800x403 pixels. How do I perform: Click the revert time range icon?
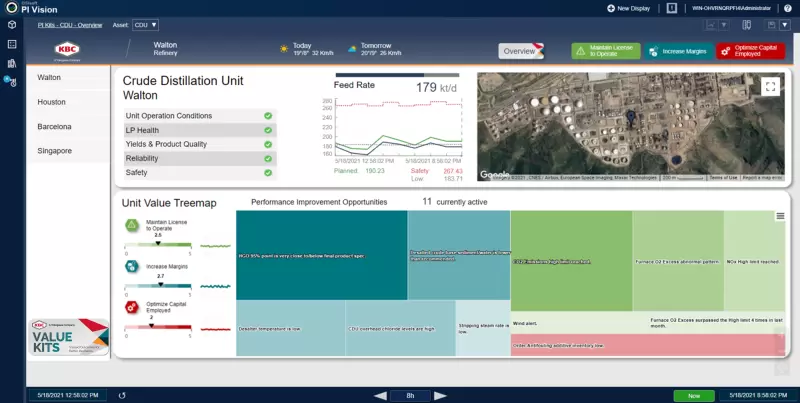[122, 395]
